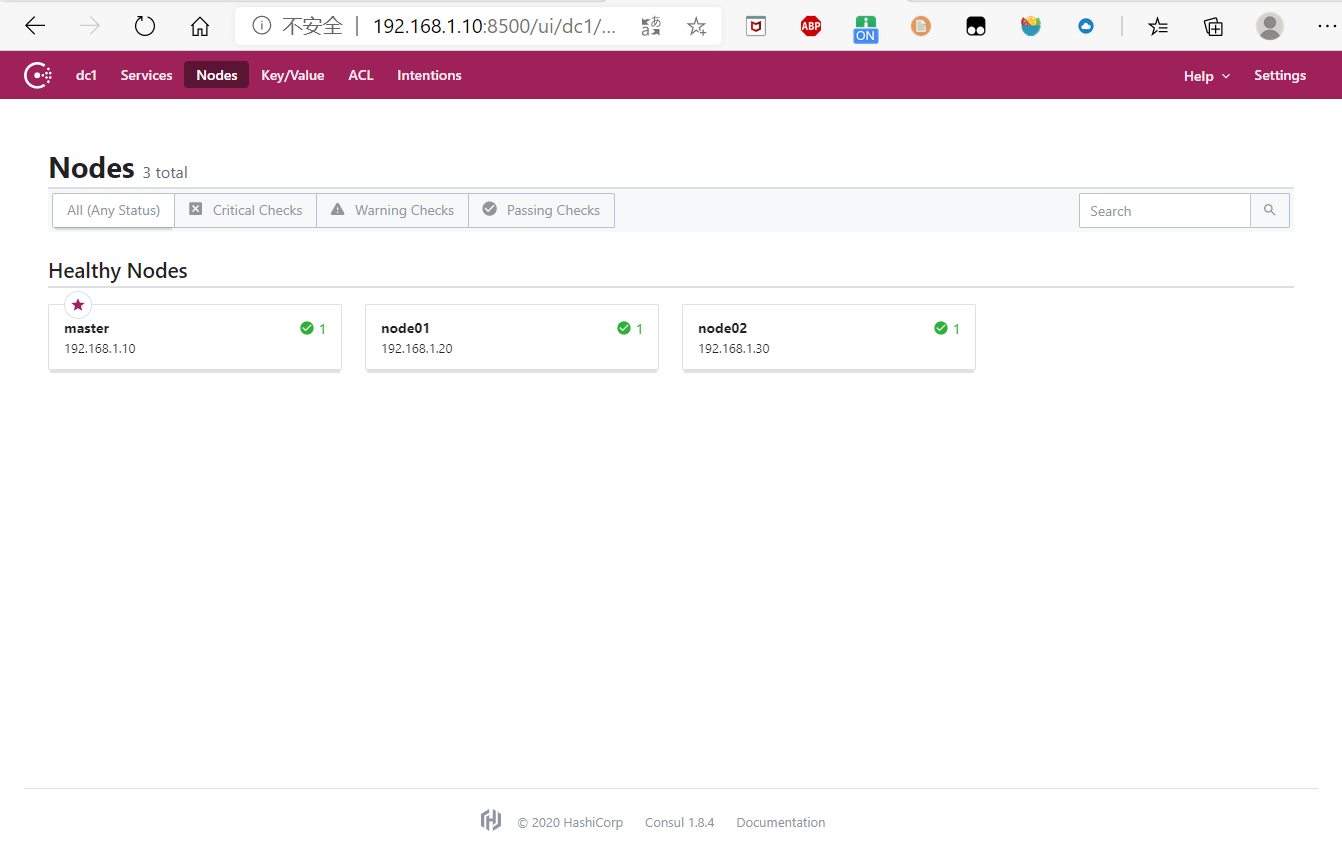Filter nodes by Passing Checks
1342x841 pixels.
(x=541, y=210)
